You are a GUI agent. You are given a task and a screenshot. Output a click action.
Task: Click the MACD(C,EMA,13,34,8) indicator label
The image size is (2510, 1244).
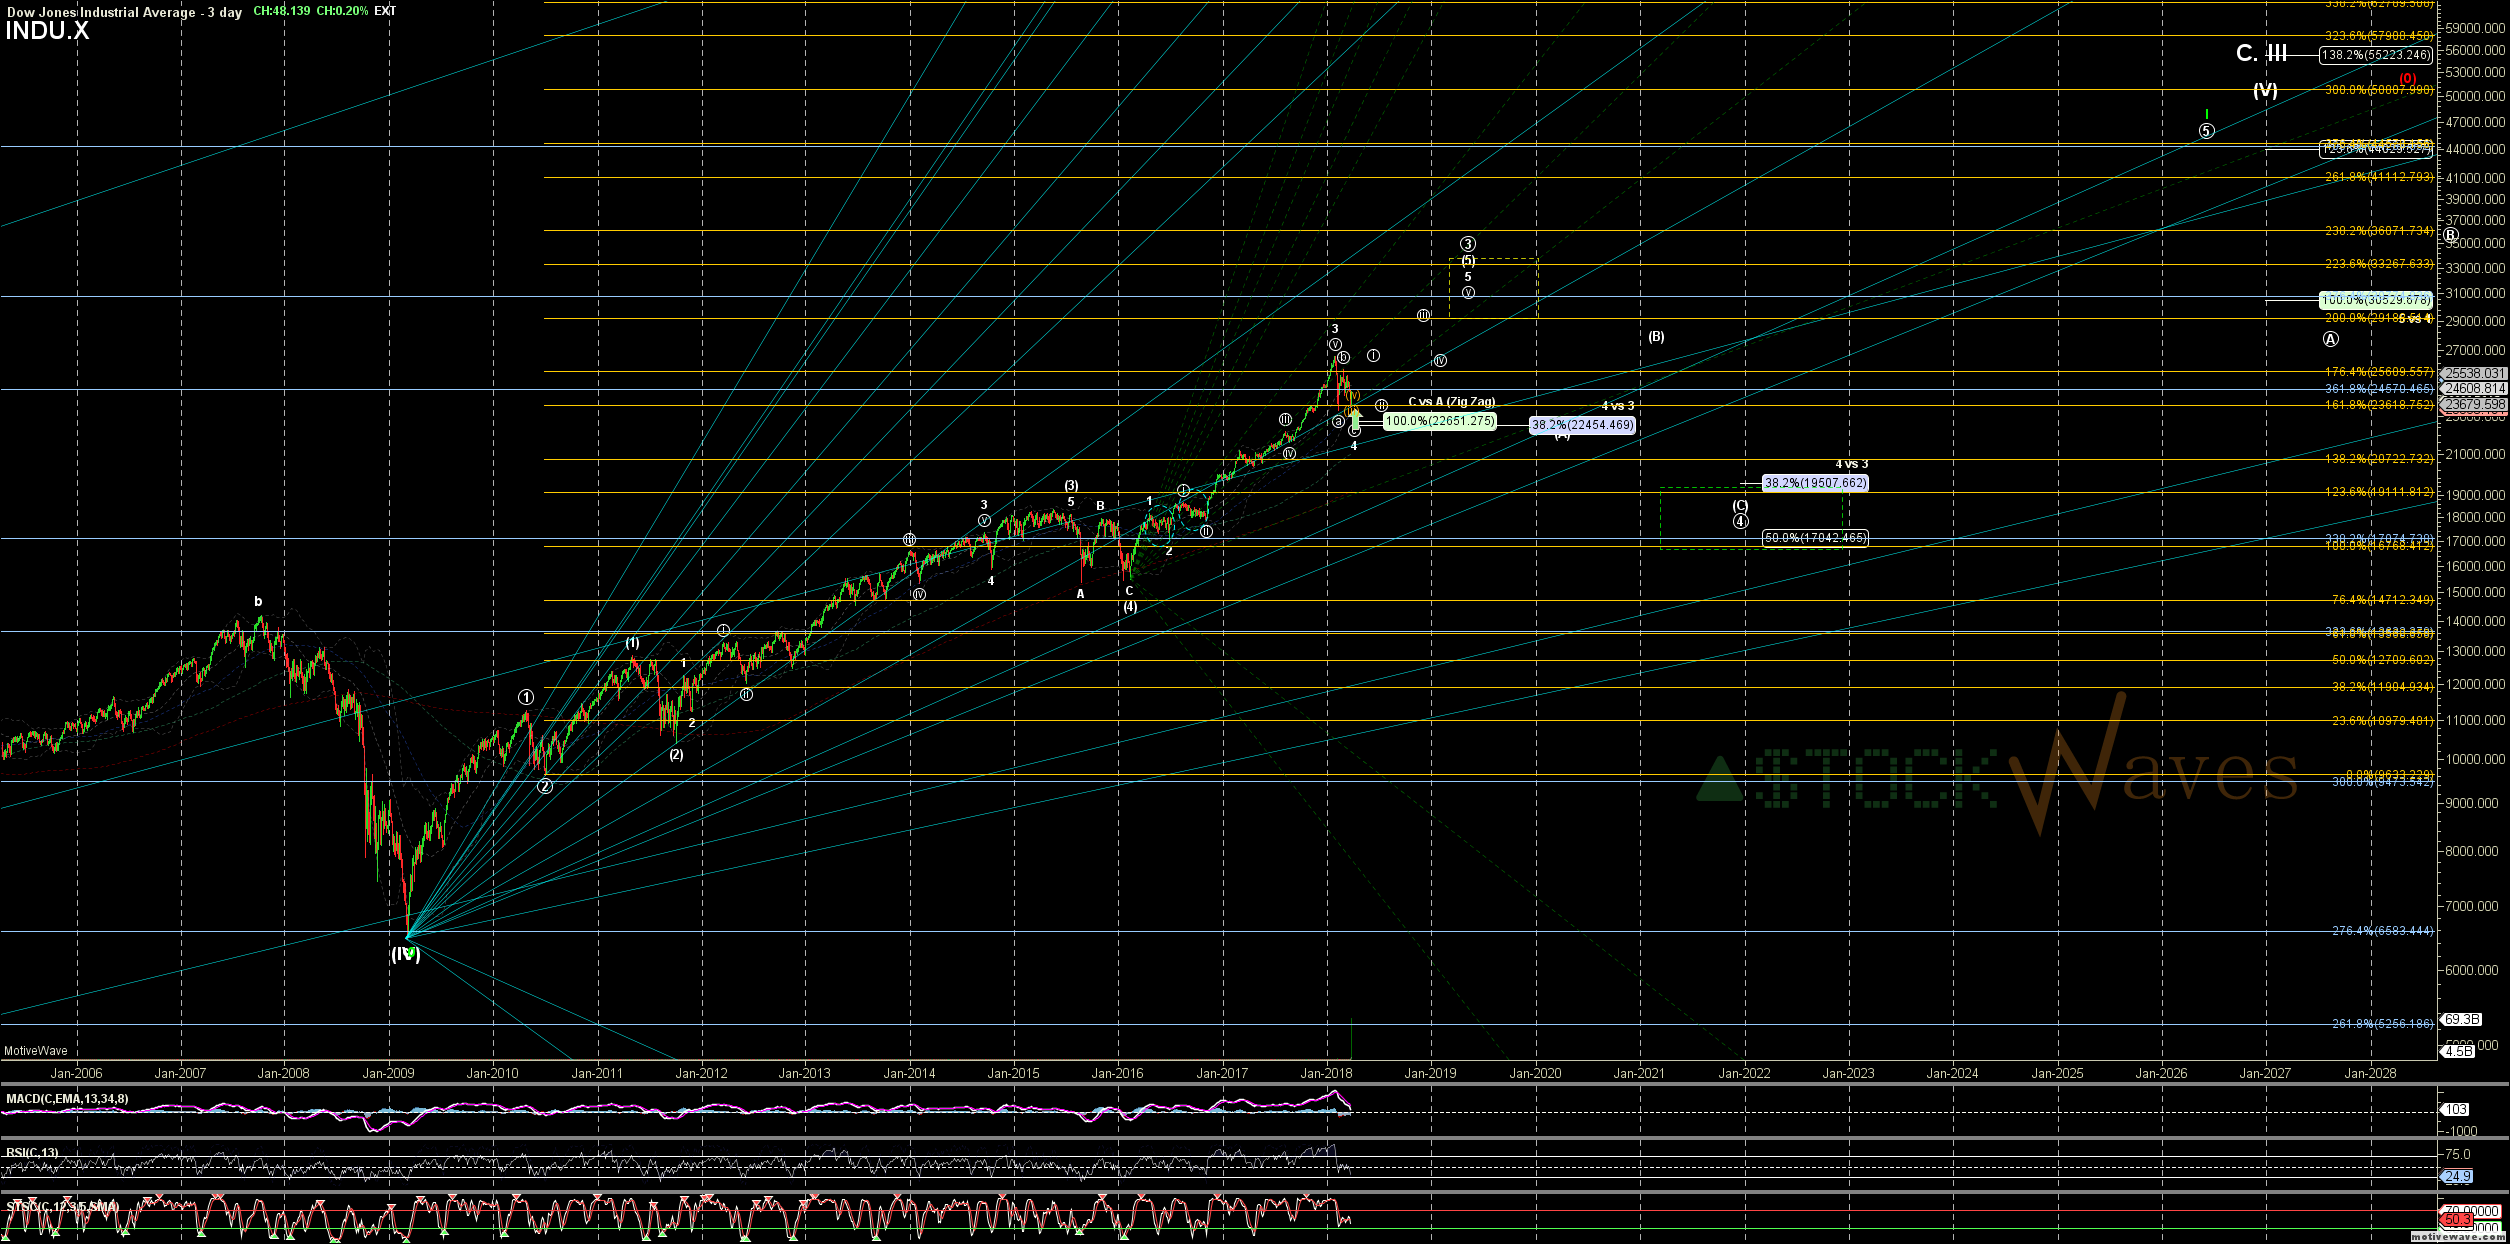pos(67,1099)
